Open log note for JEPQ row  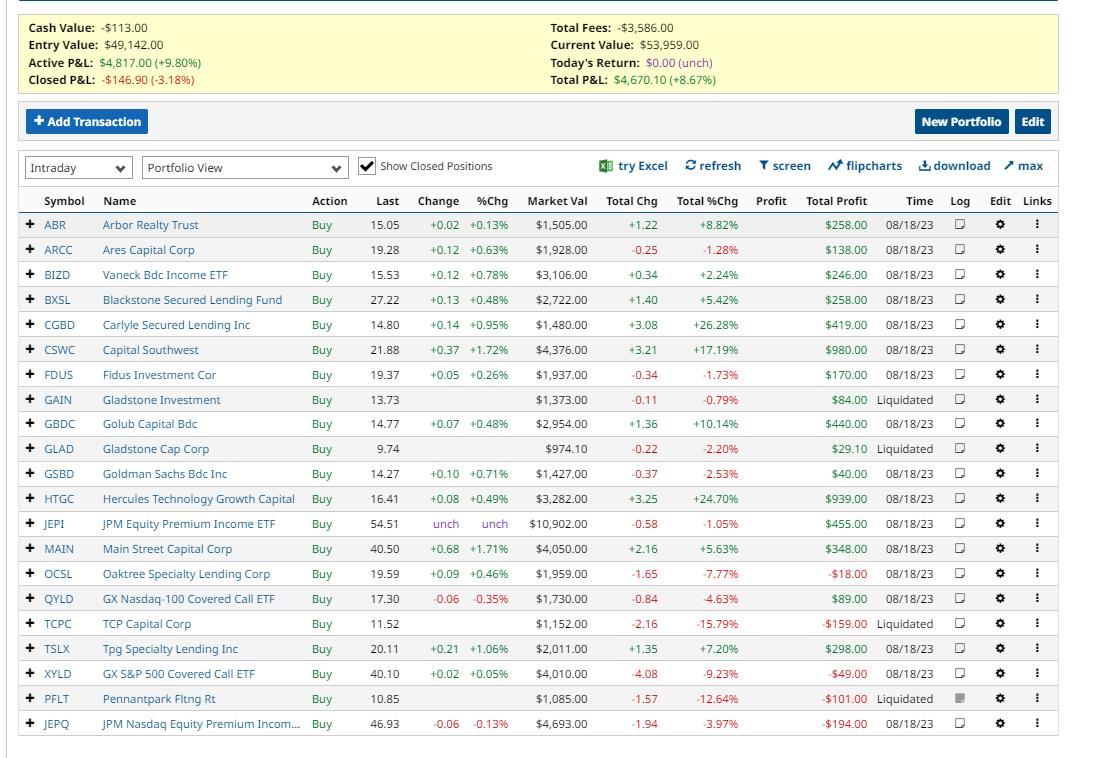click(x=959, y=723)
